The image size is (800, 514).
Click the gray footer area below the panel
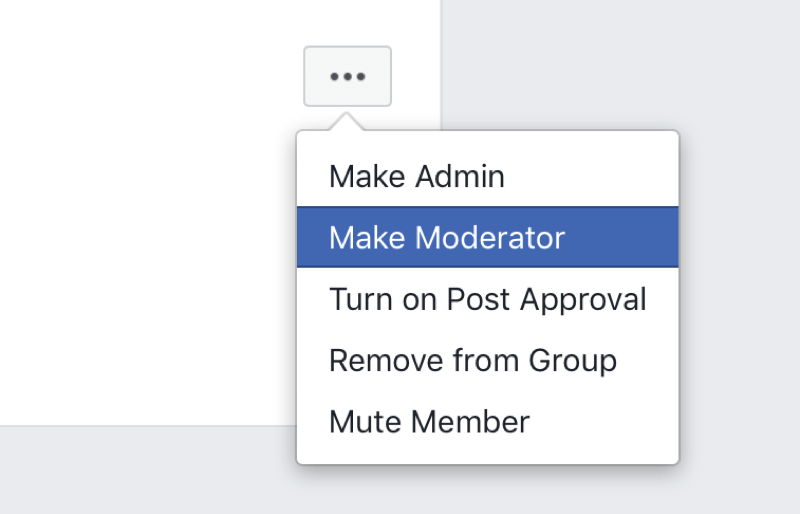tap(148, 470)
